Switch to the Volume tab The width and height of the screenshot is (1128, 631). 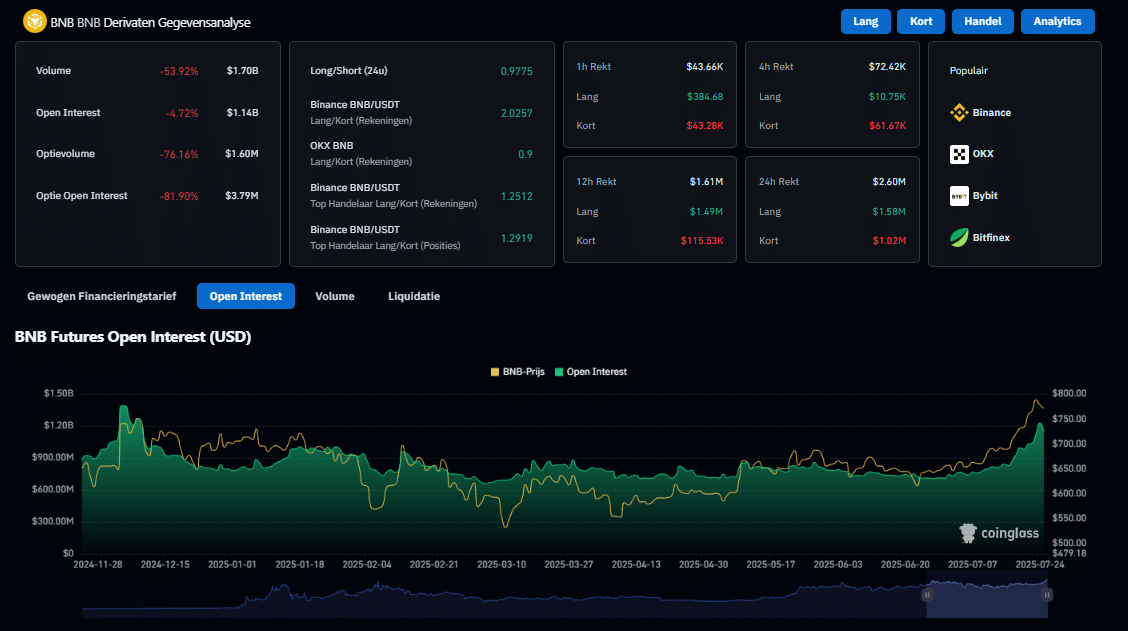pyautogui.click(x=335, y=296)
